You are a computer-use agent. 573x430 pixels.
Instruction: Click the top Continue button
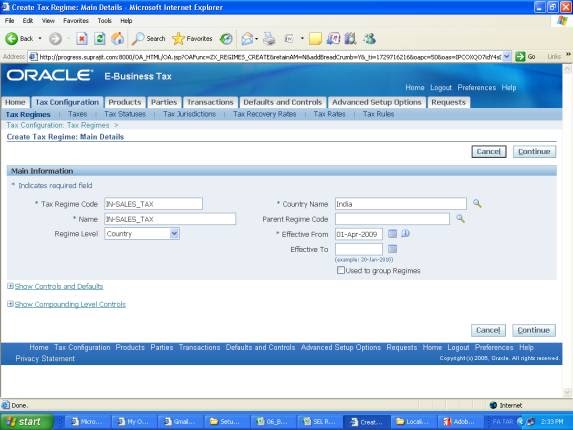[x=534, y=151]
